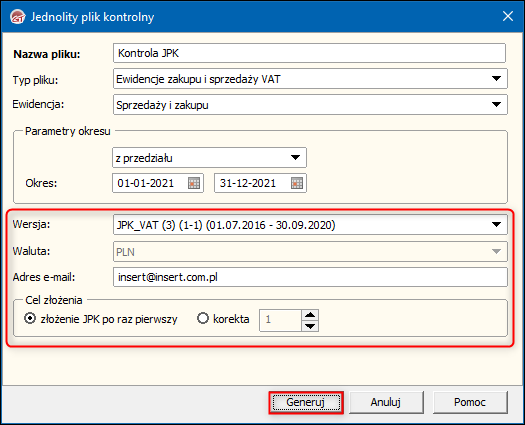Click into the Adres e-mail field
The height and width of the screenshot is (425, 525).
(x=310, y=277)
